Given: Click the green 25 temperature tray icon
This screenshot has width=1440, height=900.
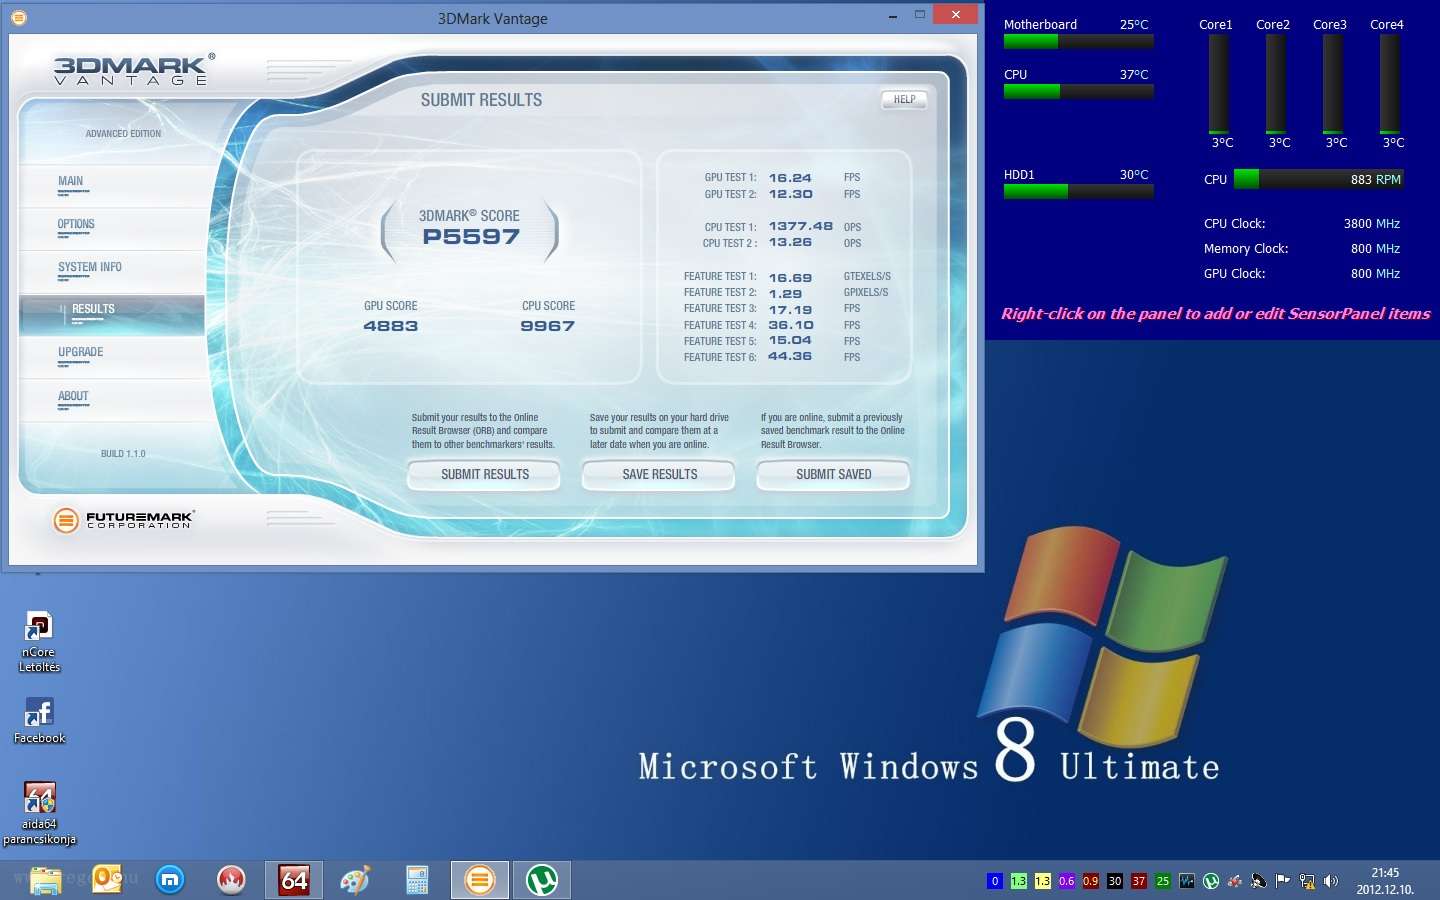Looking at the screenshot, I should coord(1162,881).
